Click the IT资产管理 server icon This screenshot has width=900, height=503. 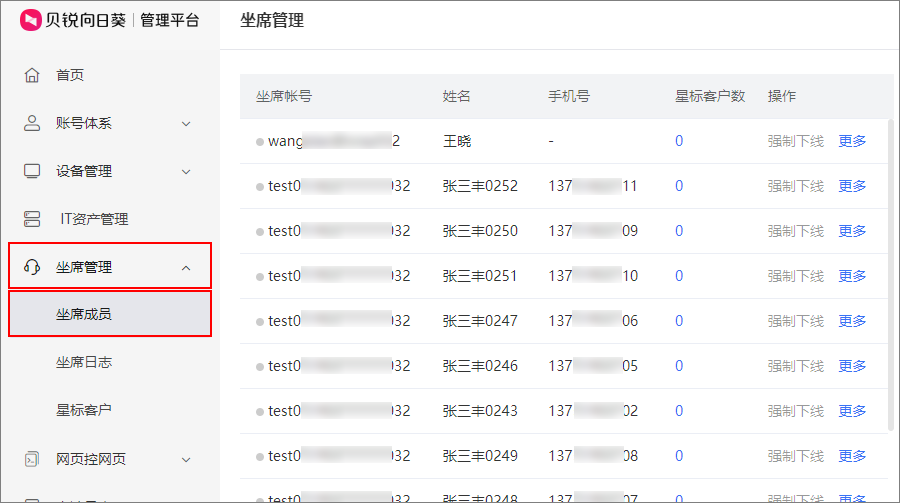coord(32,219)
